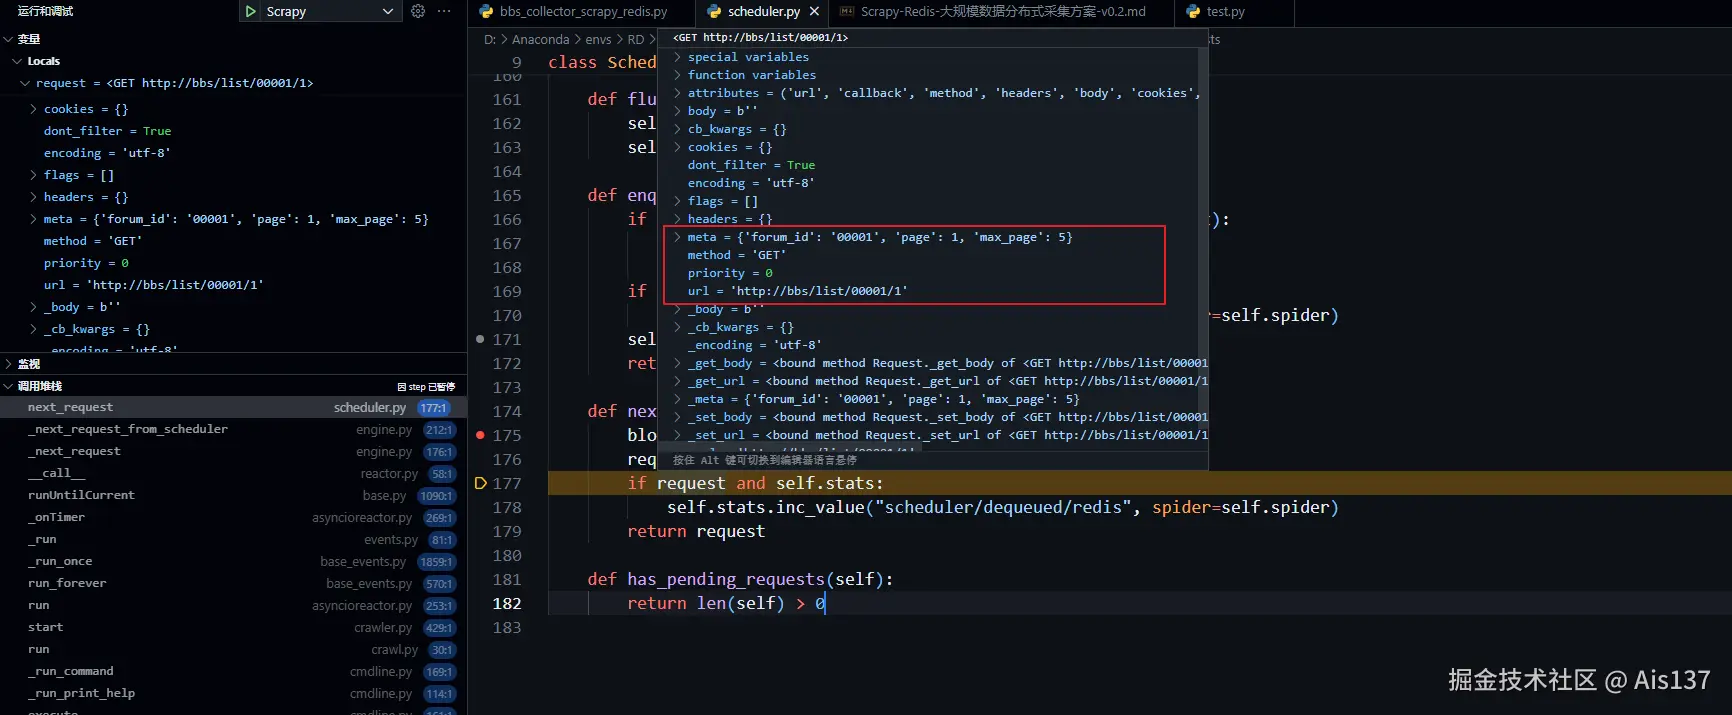Click the 运行和调试 panel title
Image resolution: width=1732 pixels, height=715 pixels.
(x=46, y=11)
